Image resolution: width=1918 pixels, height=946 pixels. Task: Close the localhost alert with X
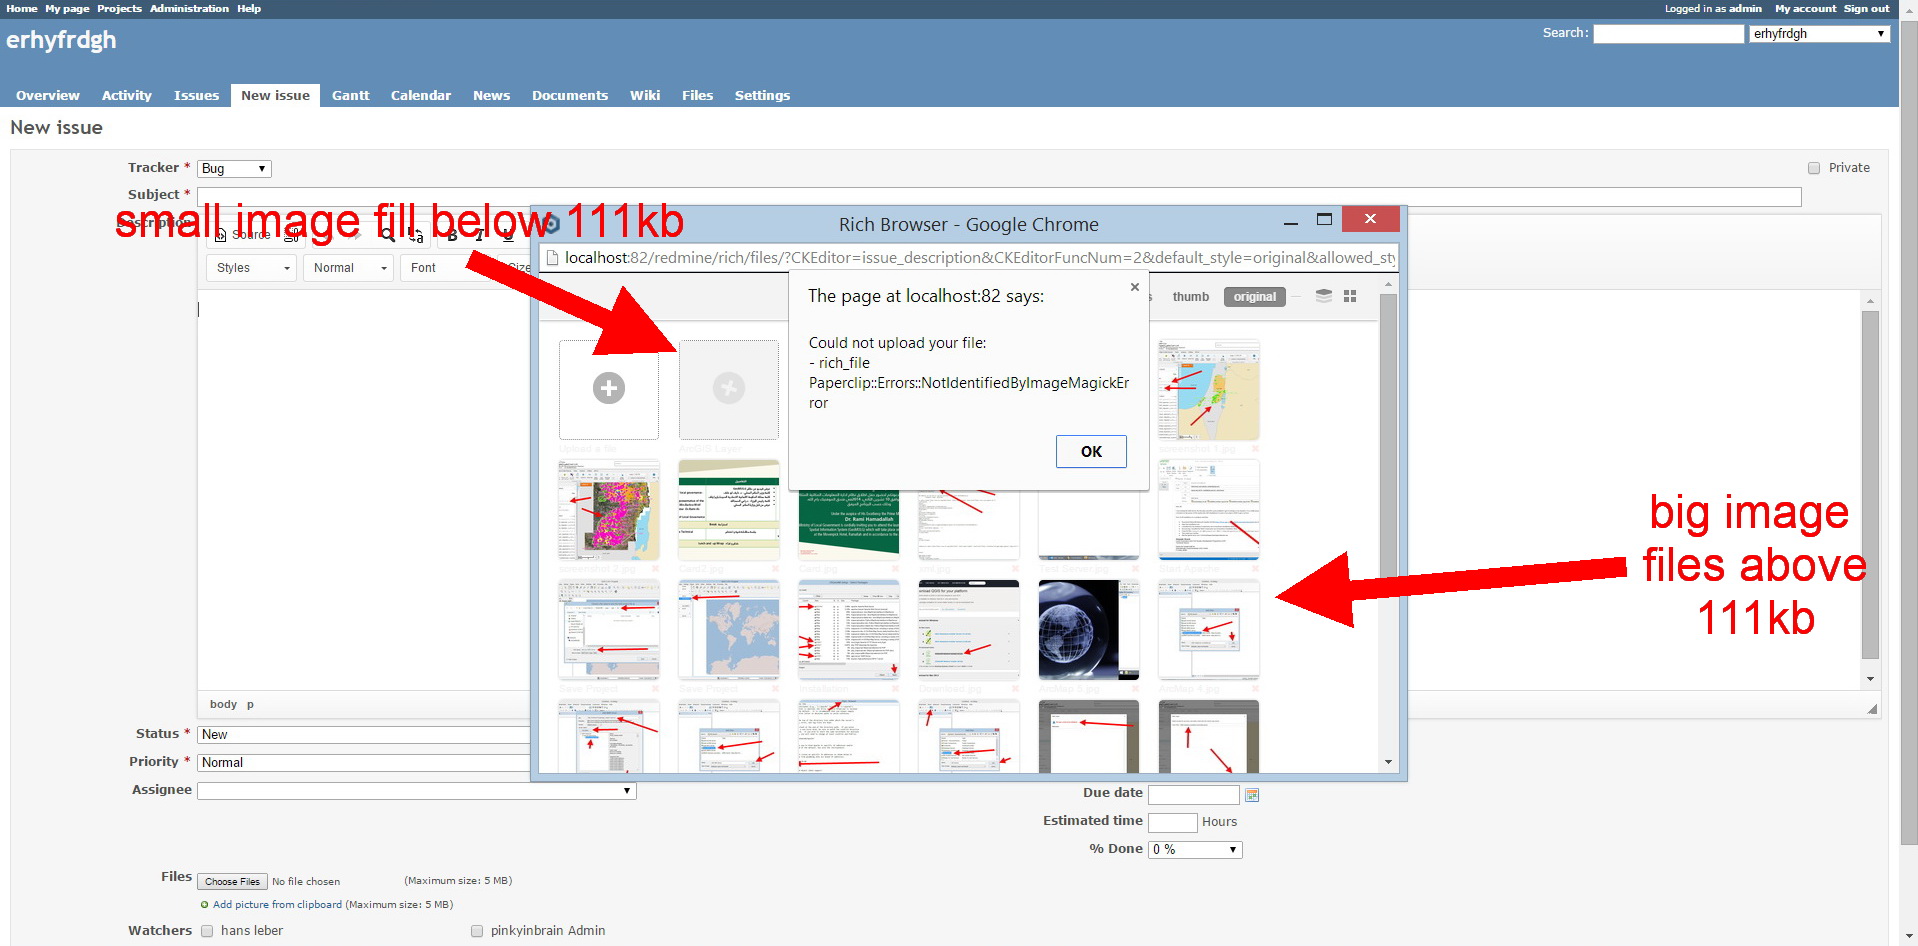coord(1134,287)
